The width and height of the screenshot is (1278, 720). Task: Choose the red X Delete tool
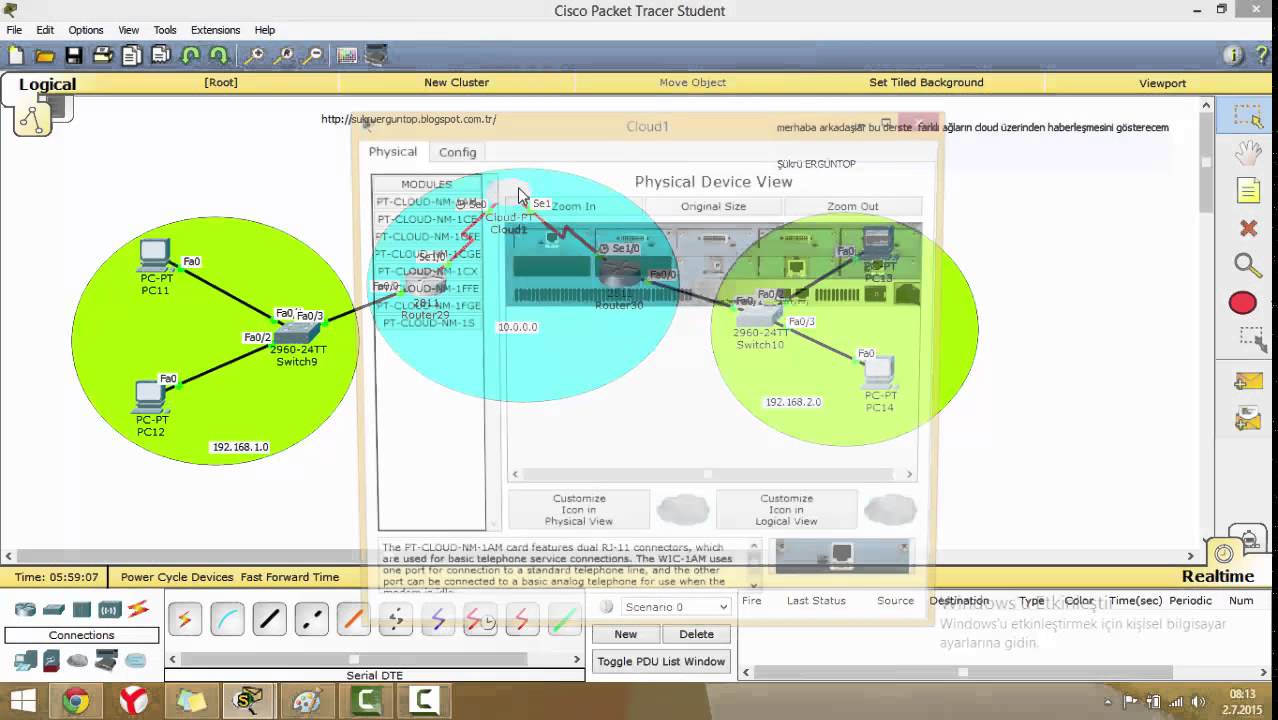pos(1247,228)
